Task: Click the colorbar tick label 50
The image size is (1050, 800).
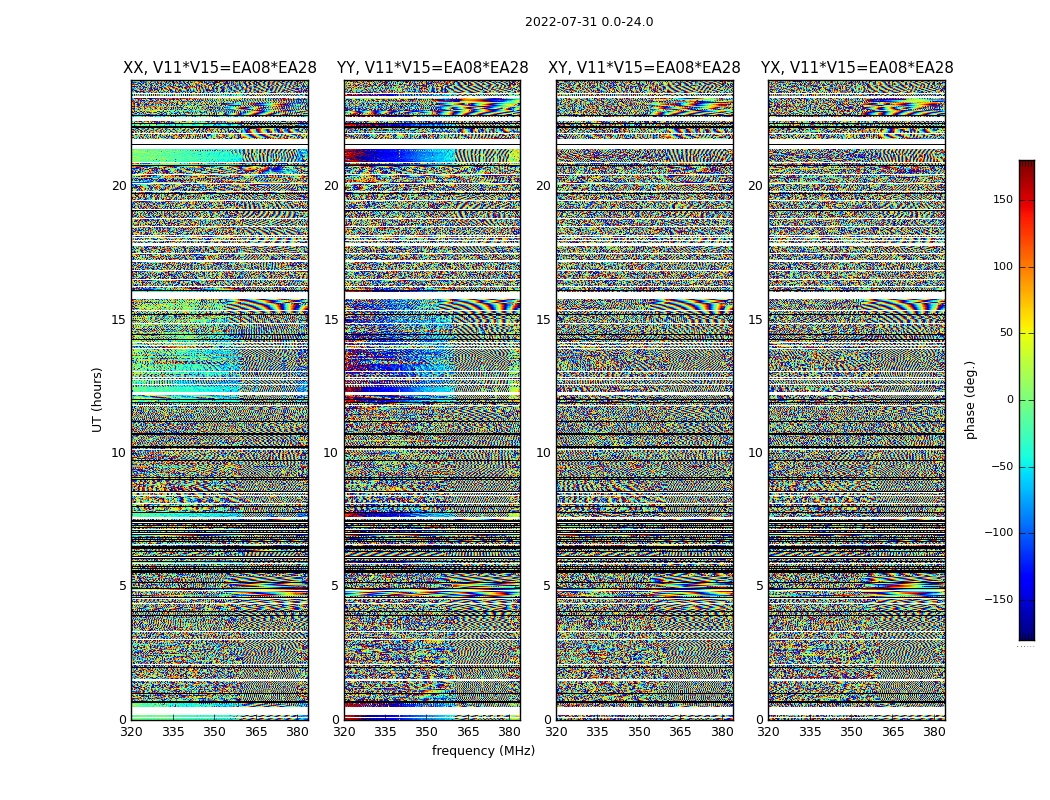Action: coord(1006,333)
